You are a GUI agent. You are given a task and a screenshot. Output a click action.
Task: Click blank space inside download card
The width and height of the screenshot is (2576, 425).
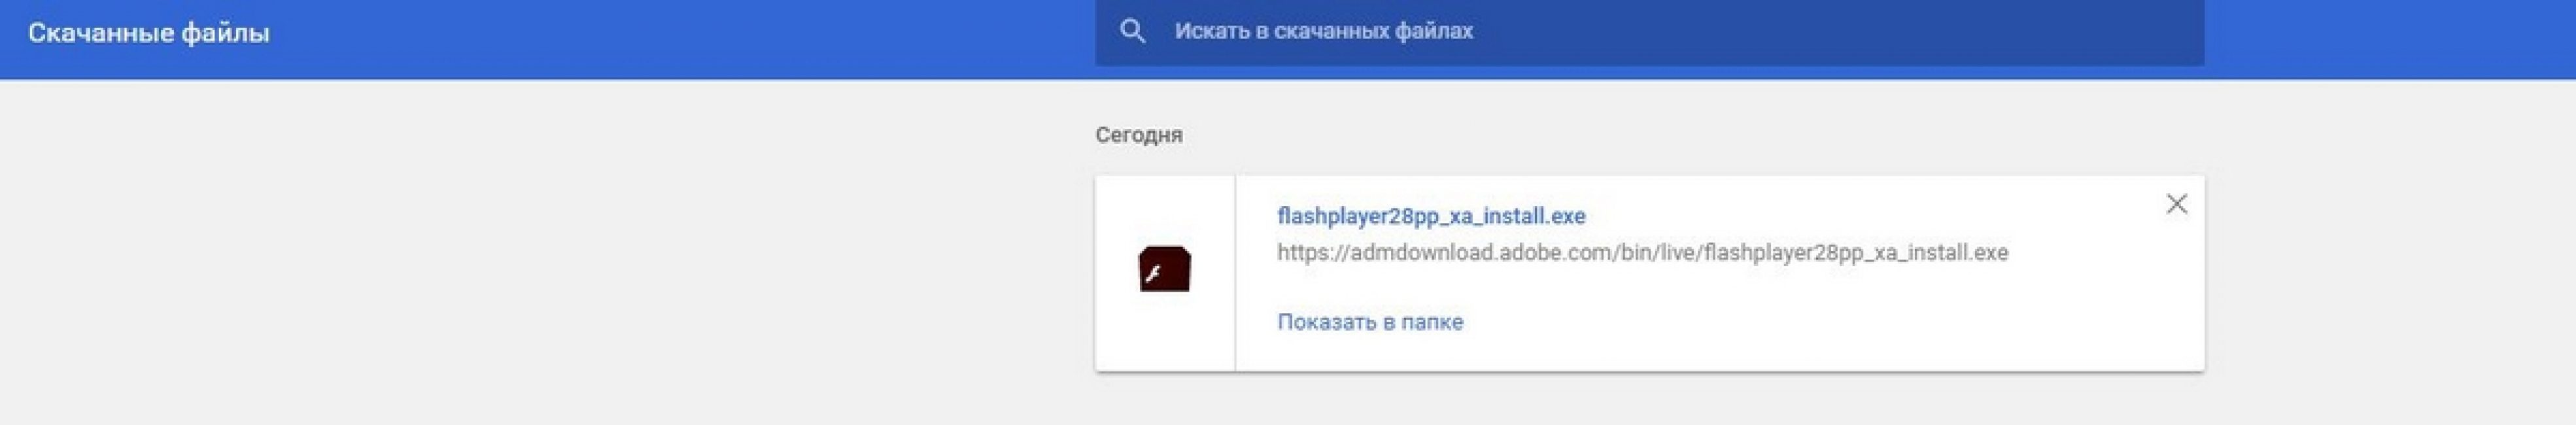[1850, 320]
